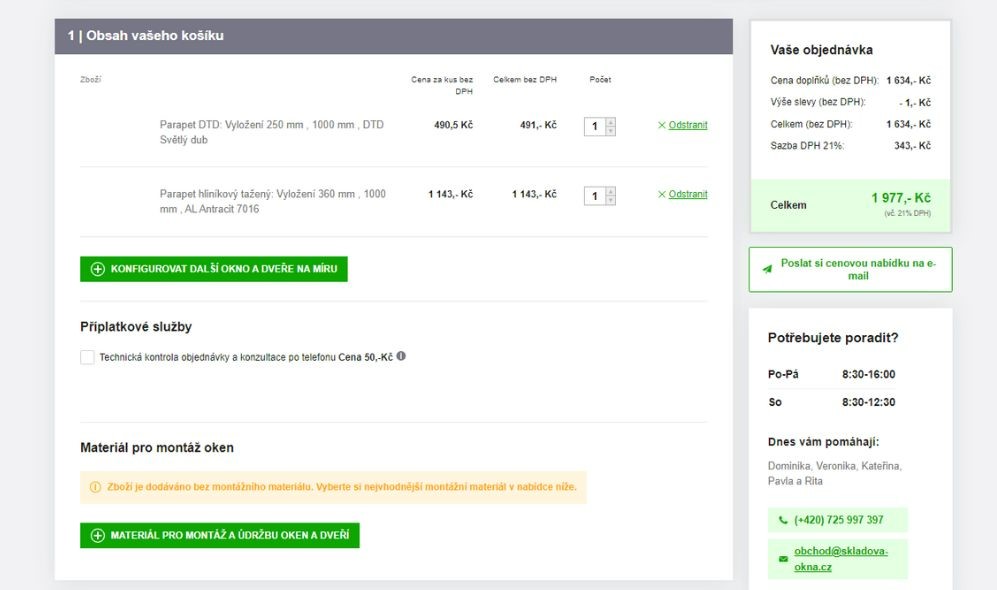Open the obchod@skladova-okna.cz e-mail link
Viewport: 997px width, 590px height.
point(840,559)
